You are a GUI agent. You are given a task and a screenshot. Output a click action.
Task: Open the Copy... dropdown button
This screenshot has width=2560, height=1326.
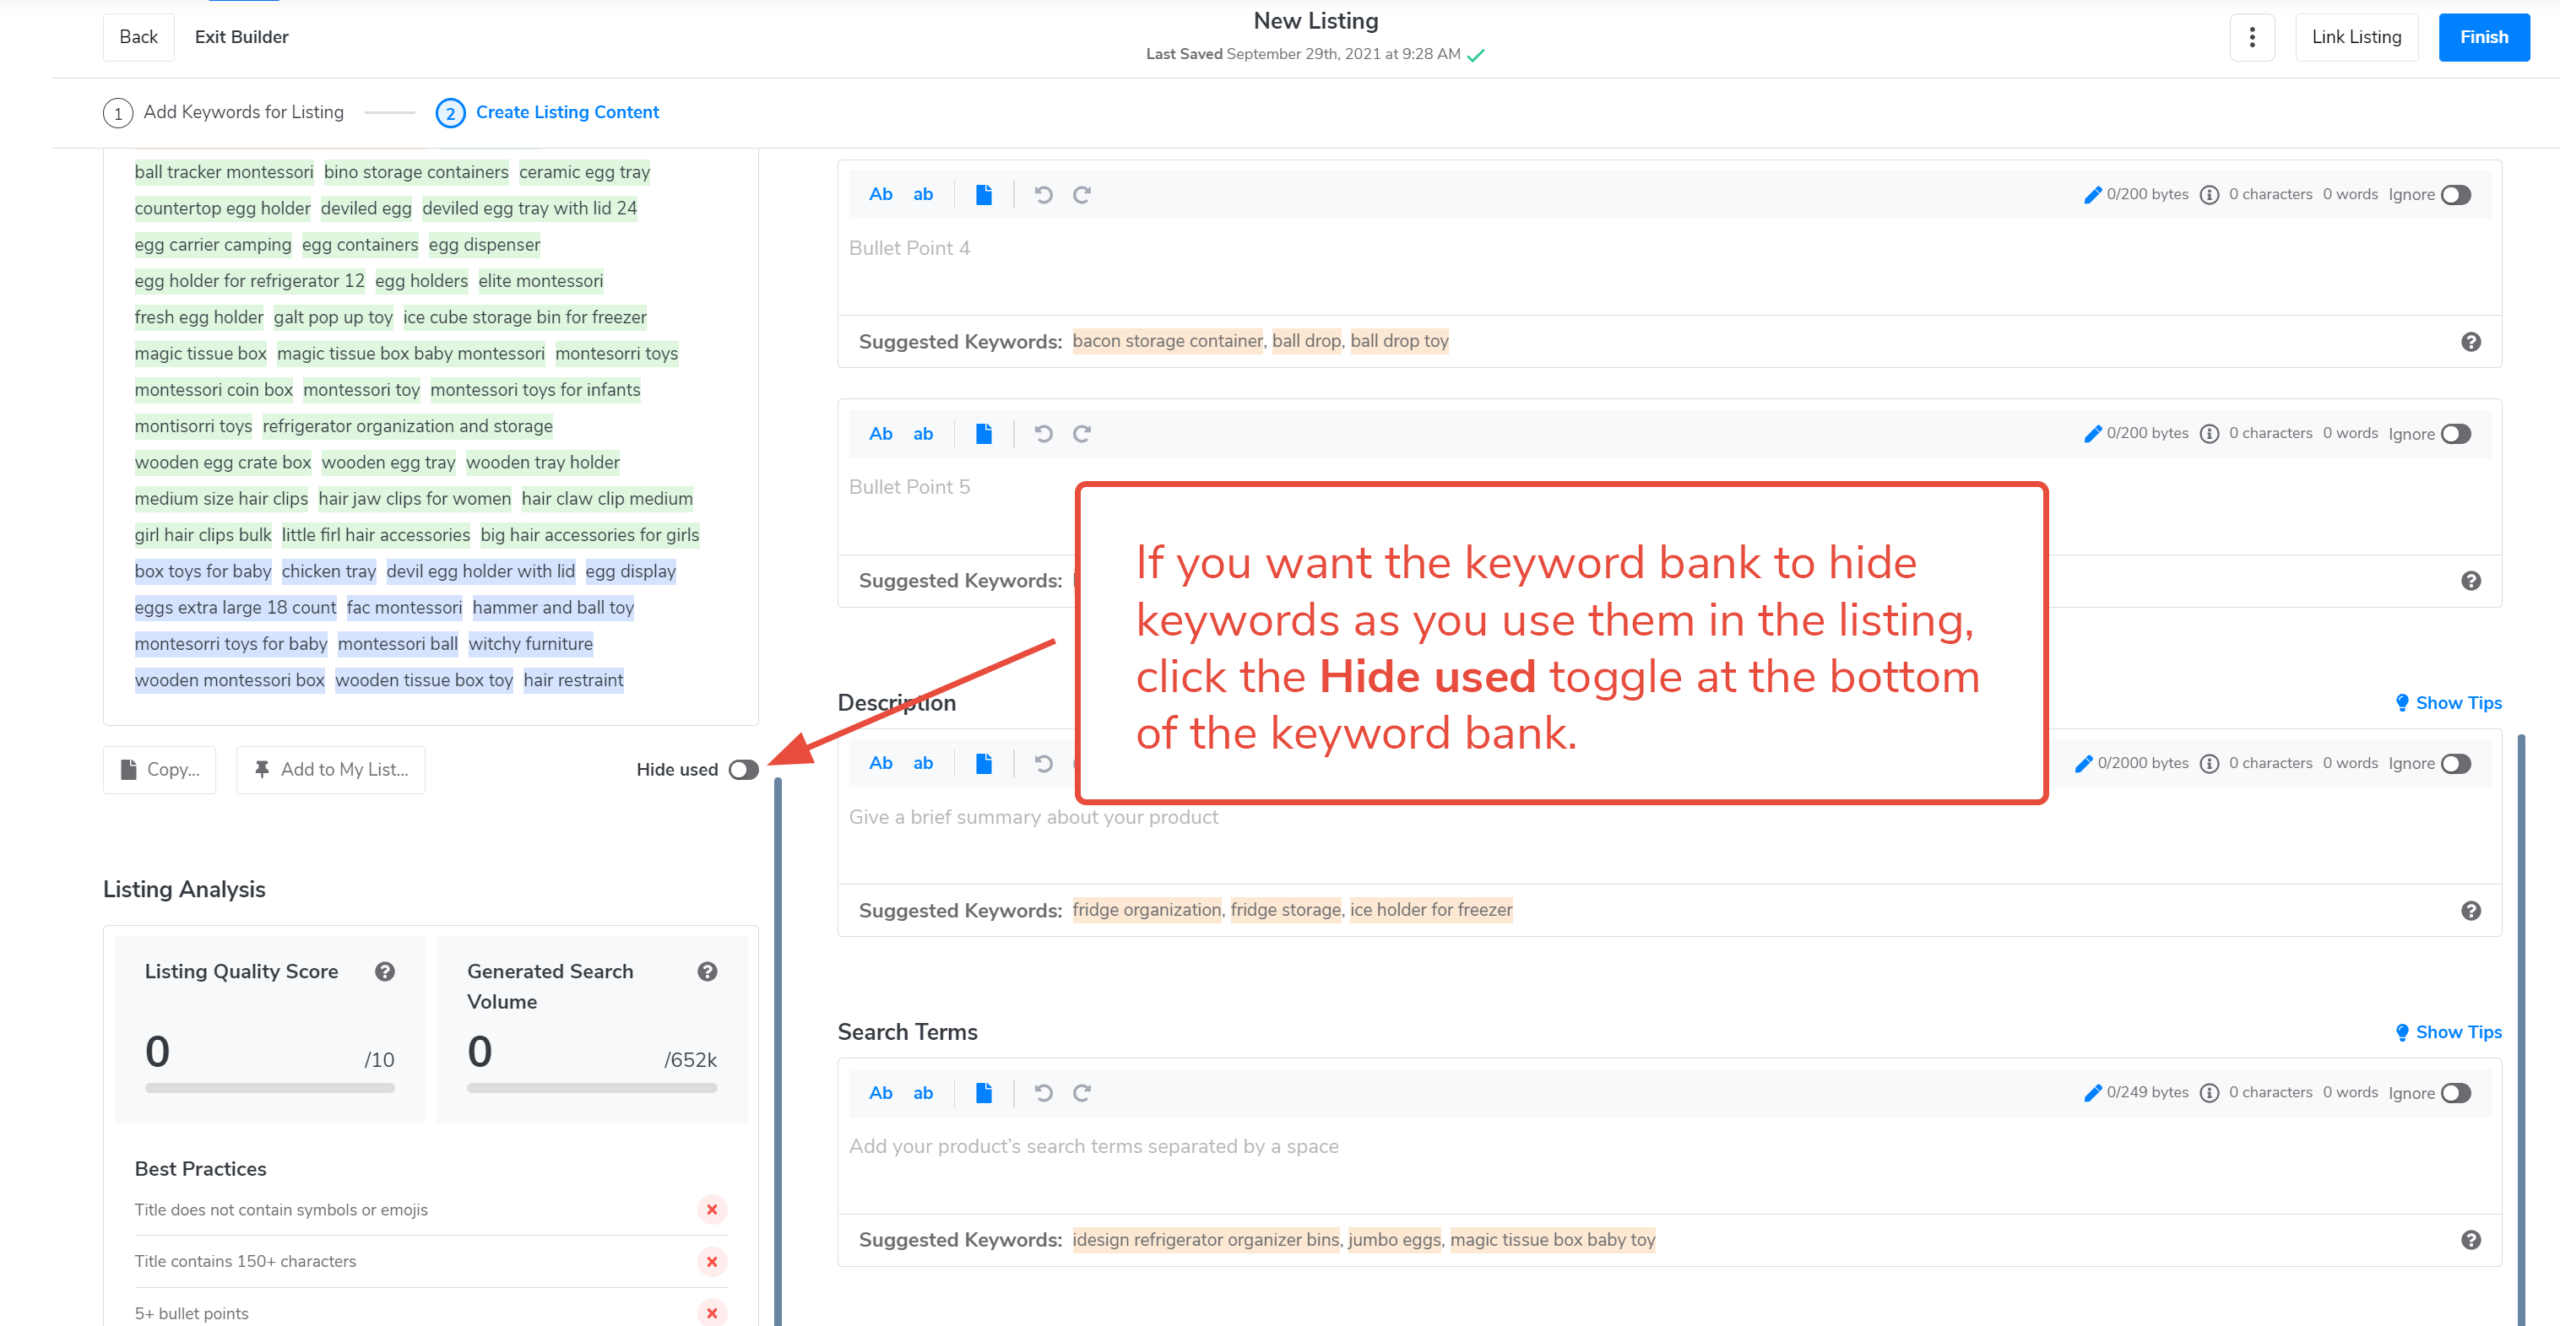tap(160, 770)
